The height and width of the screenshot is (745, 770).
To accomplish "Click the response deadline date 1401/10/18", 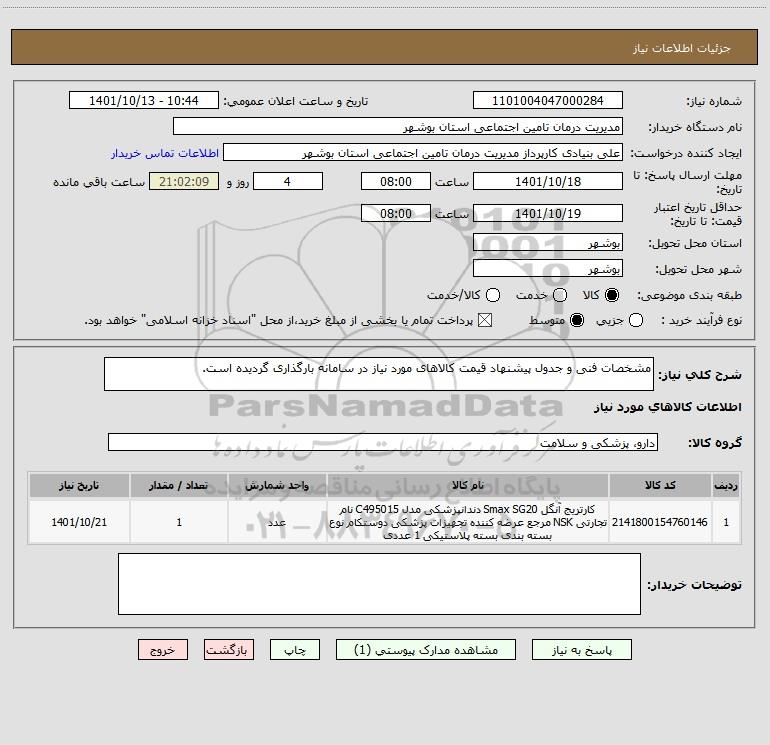I will (x=548, y=181).
